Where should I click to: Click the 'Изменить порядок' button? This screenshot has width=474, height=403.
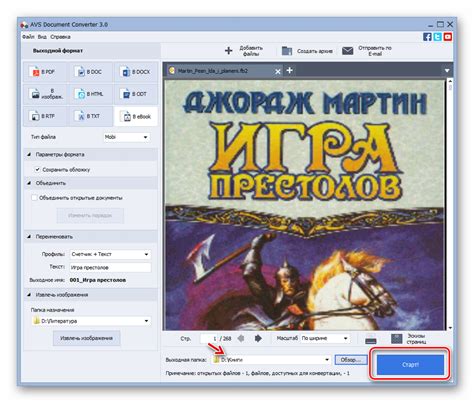pos(90,216)
